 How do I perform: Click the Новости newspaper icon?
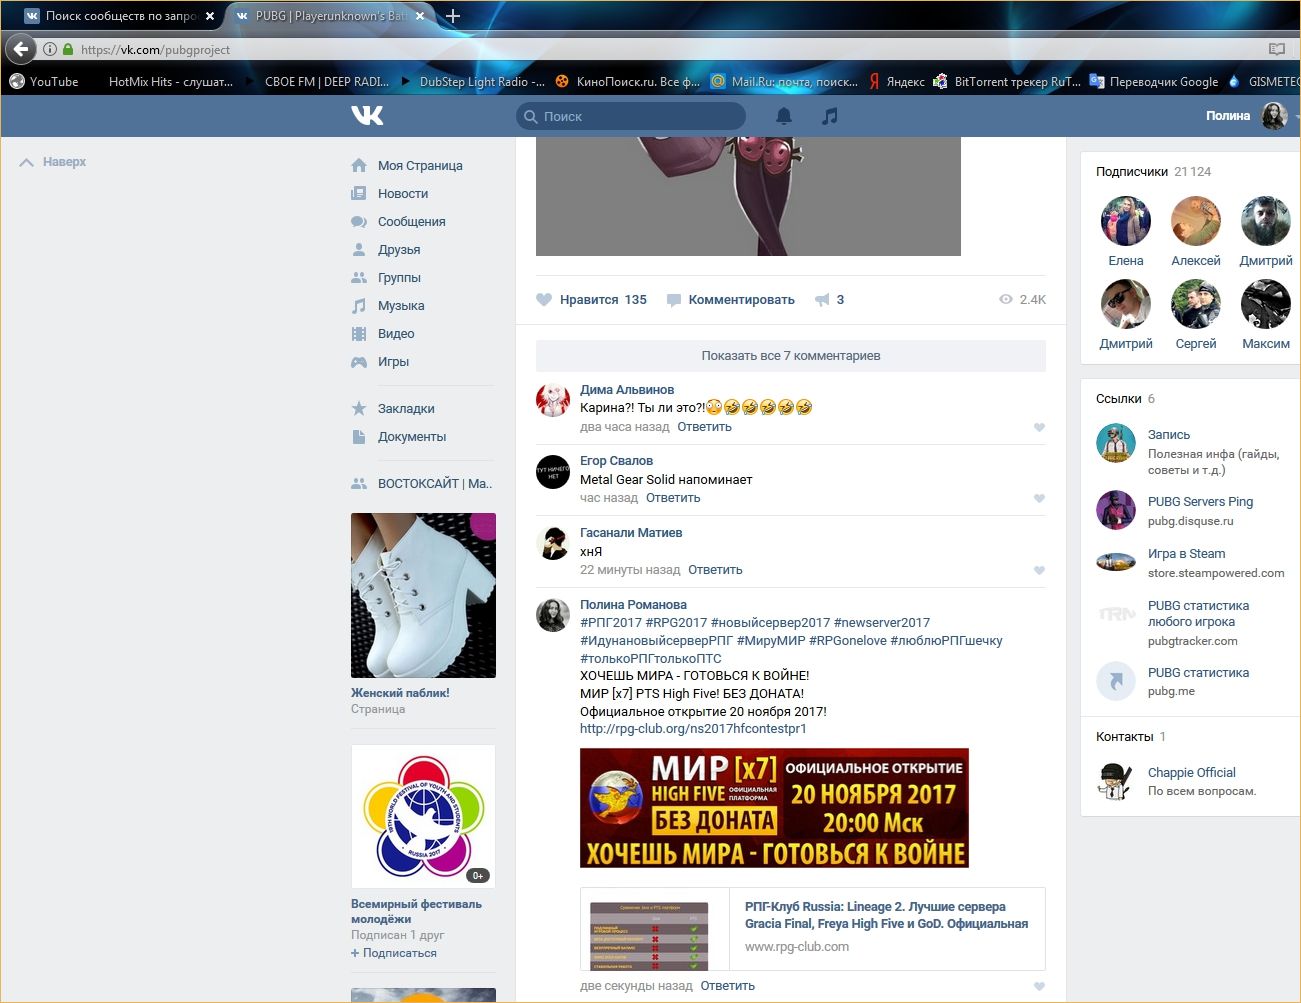click(x=359, y=193)
